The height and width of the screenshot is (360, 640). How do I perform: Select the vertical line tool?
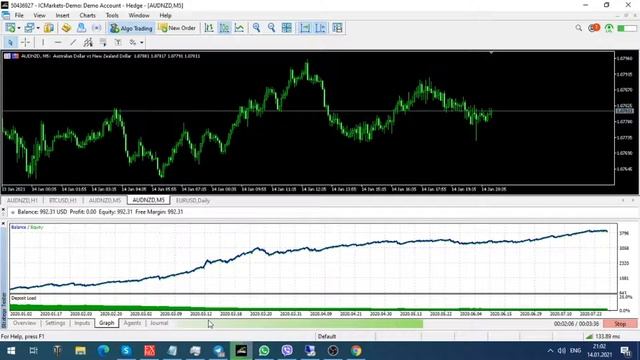coord(43,42)
